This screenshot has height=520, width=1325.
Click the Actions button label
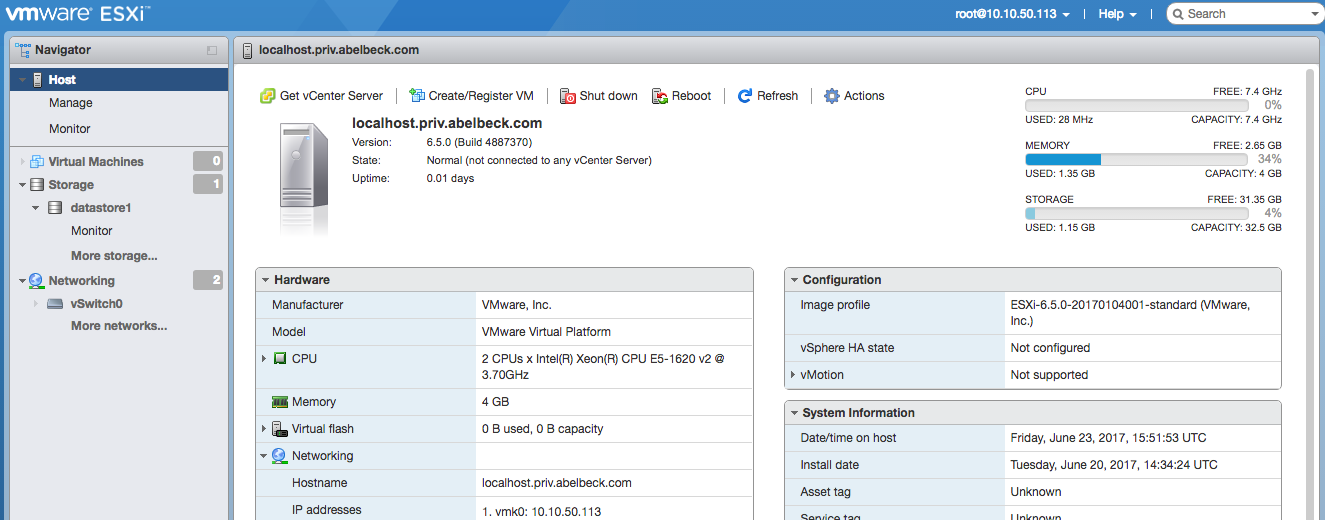864,96
